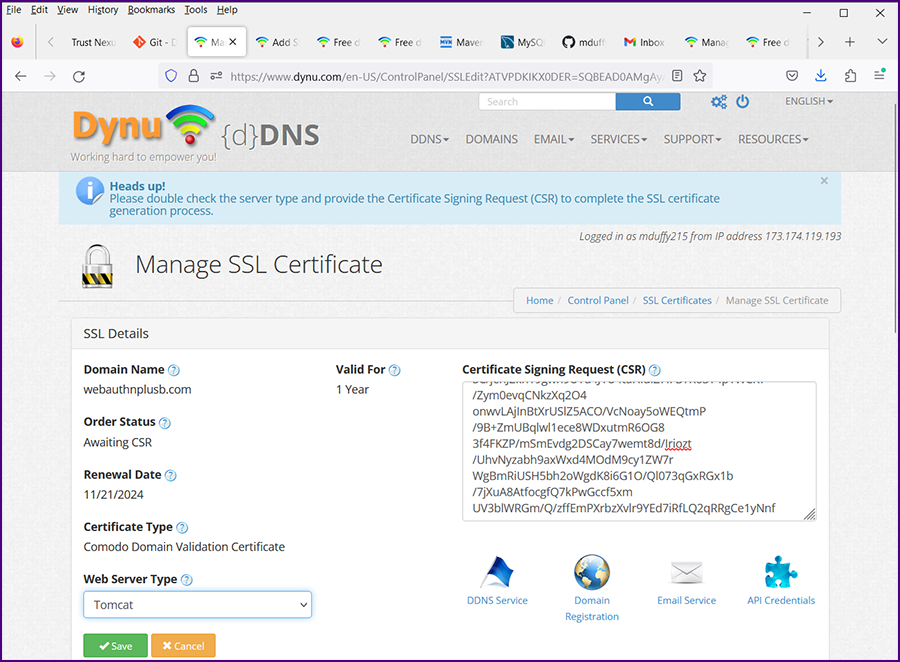Click the Firefox logo icon
Screen dimensions: 900x662
point(17,42)
